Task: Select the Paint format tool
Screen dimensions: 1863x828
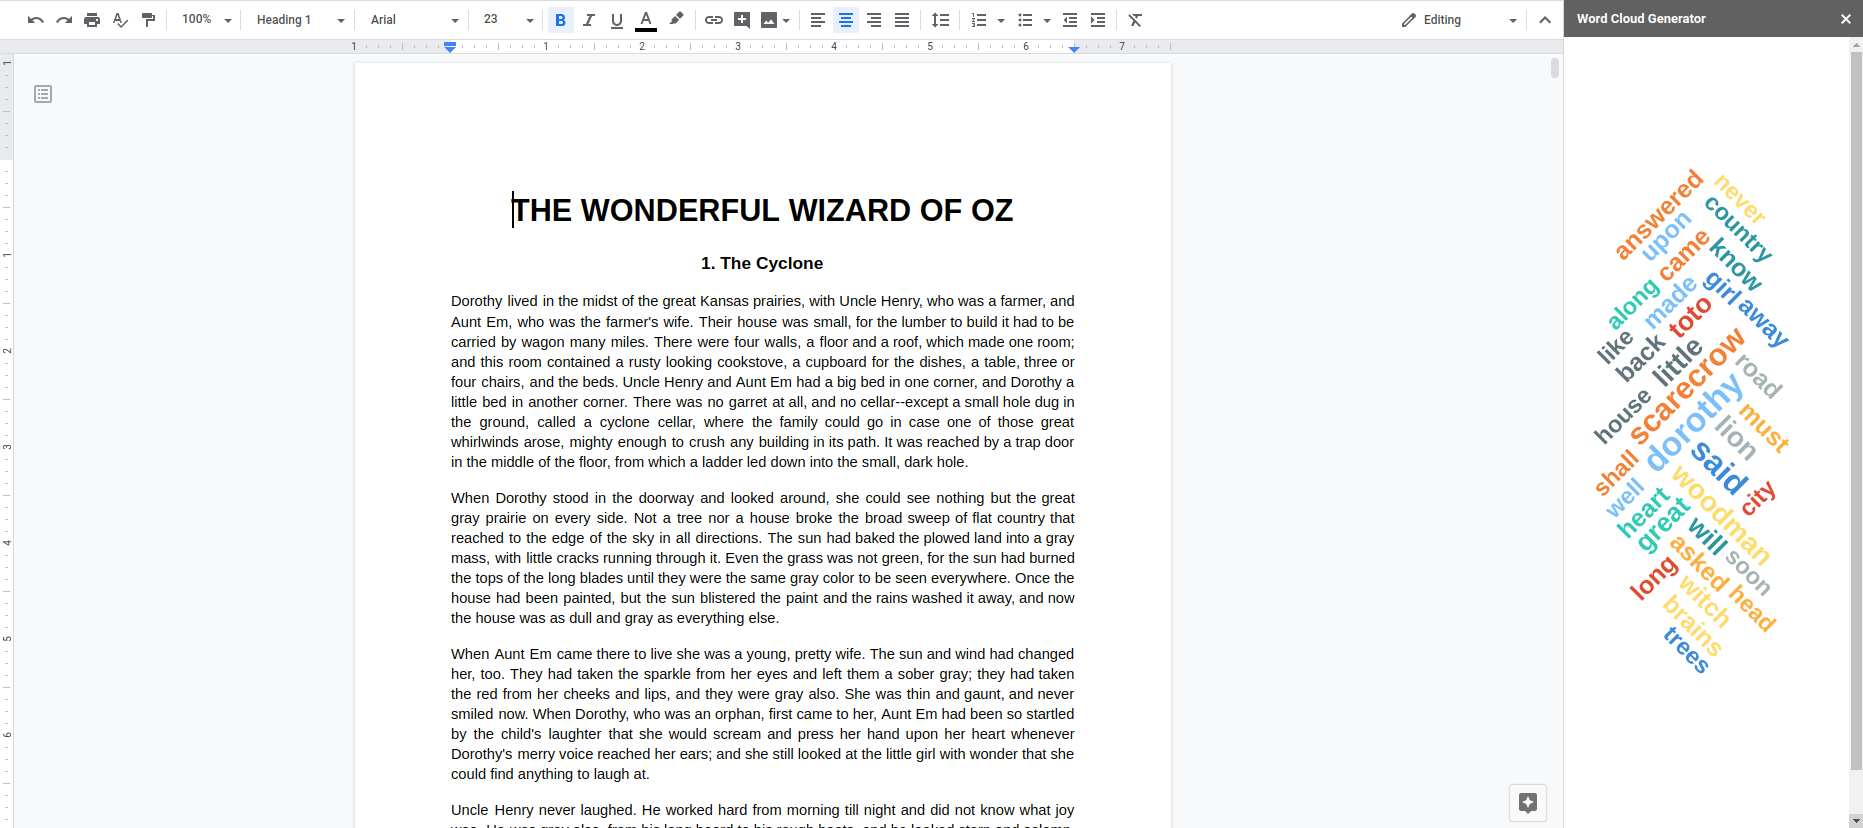Action: (x=148, y=20)
